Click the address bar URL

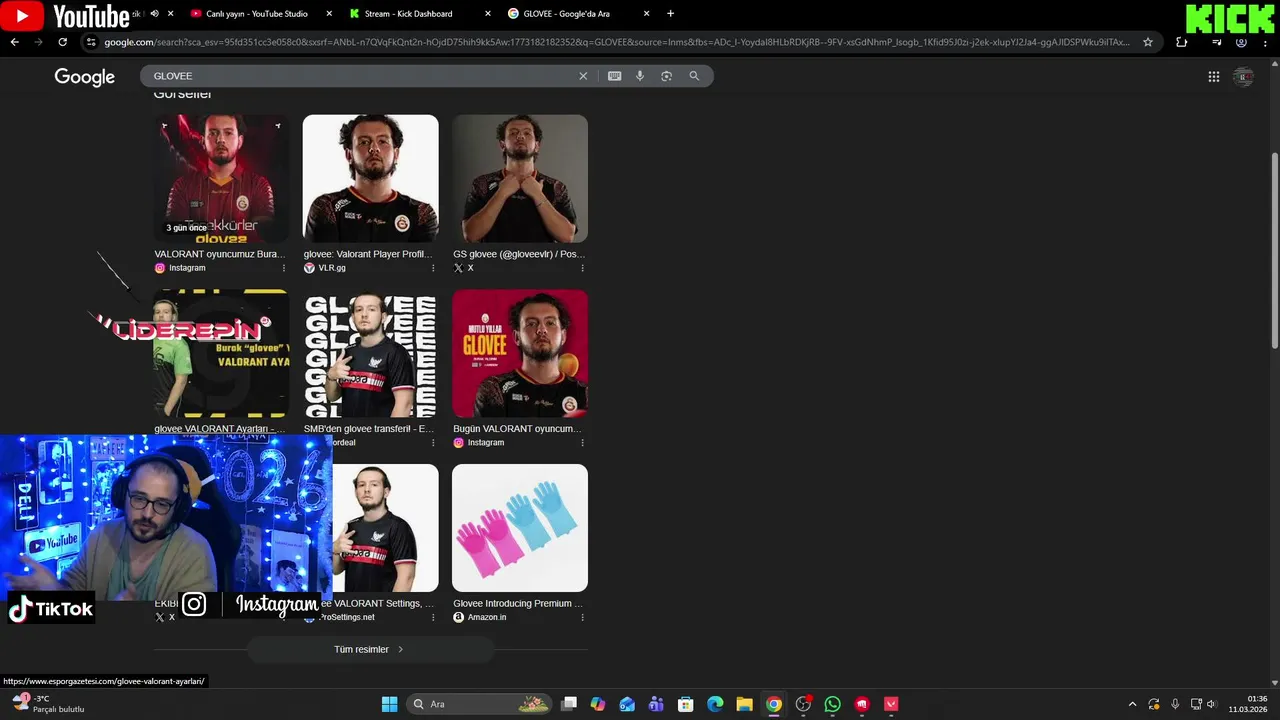[616, 42]
